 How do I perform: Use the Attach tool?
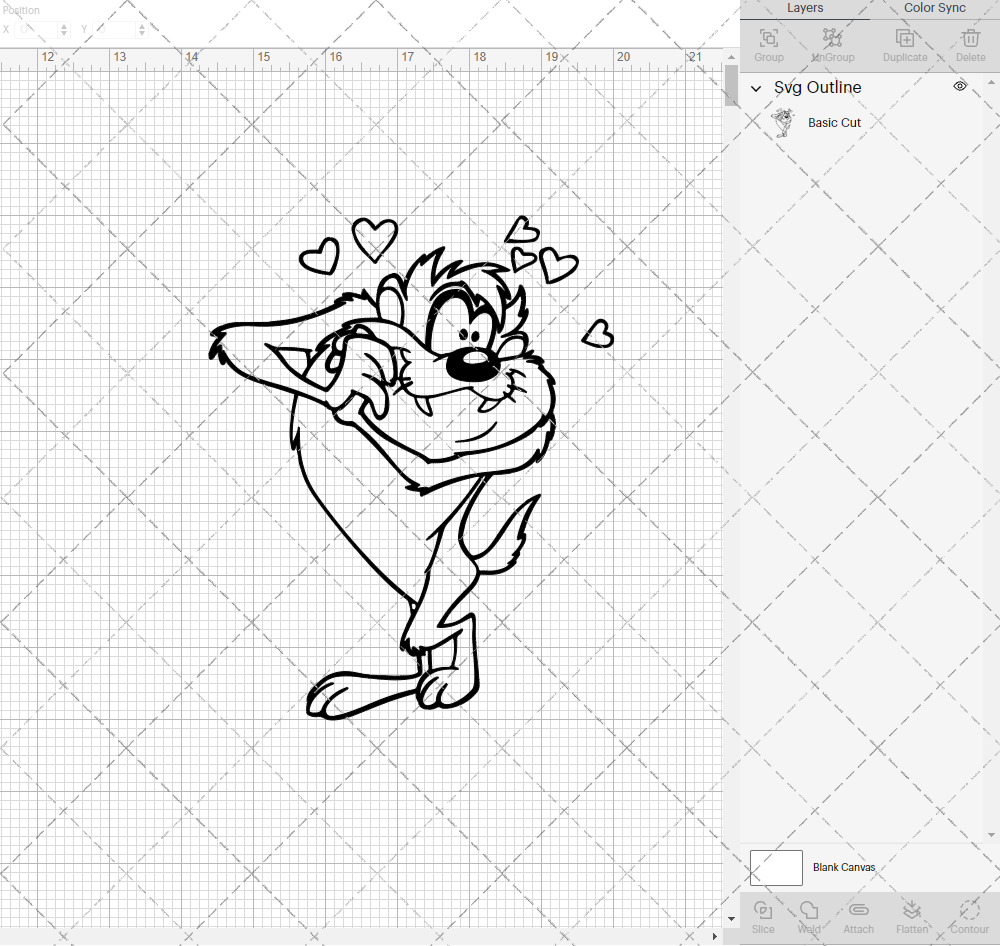tap(858, 917)
